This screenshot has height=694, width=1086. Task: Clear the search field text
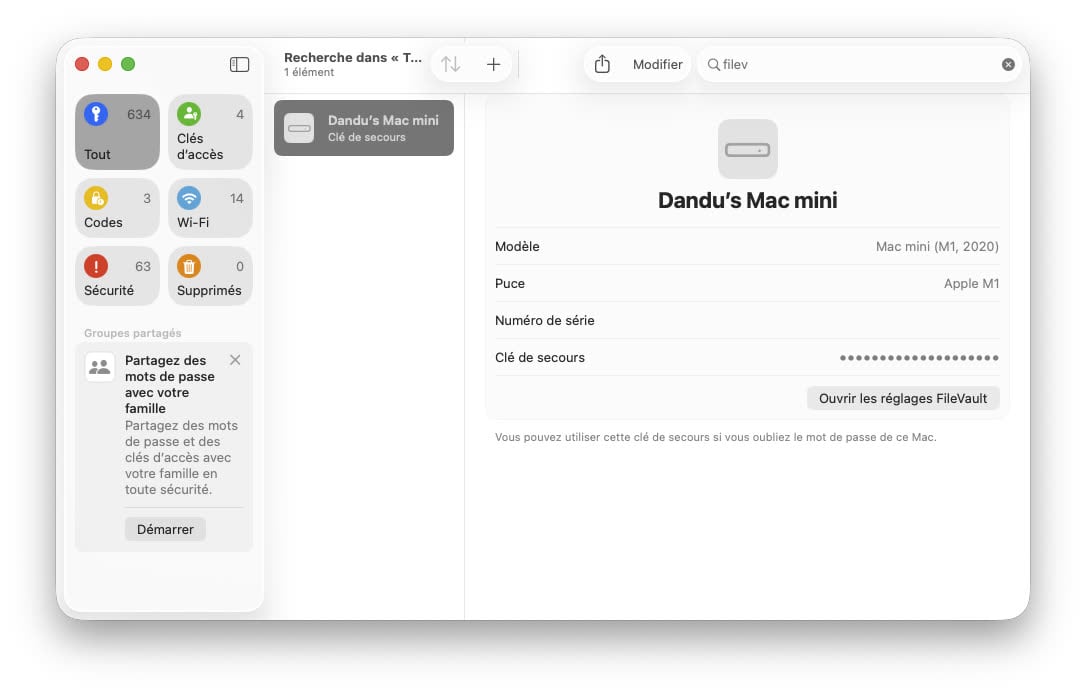[x=1008, y=64]
